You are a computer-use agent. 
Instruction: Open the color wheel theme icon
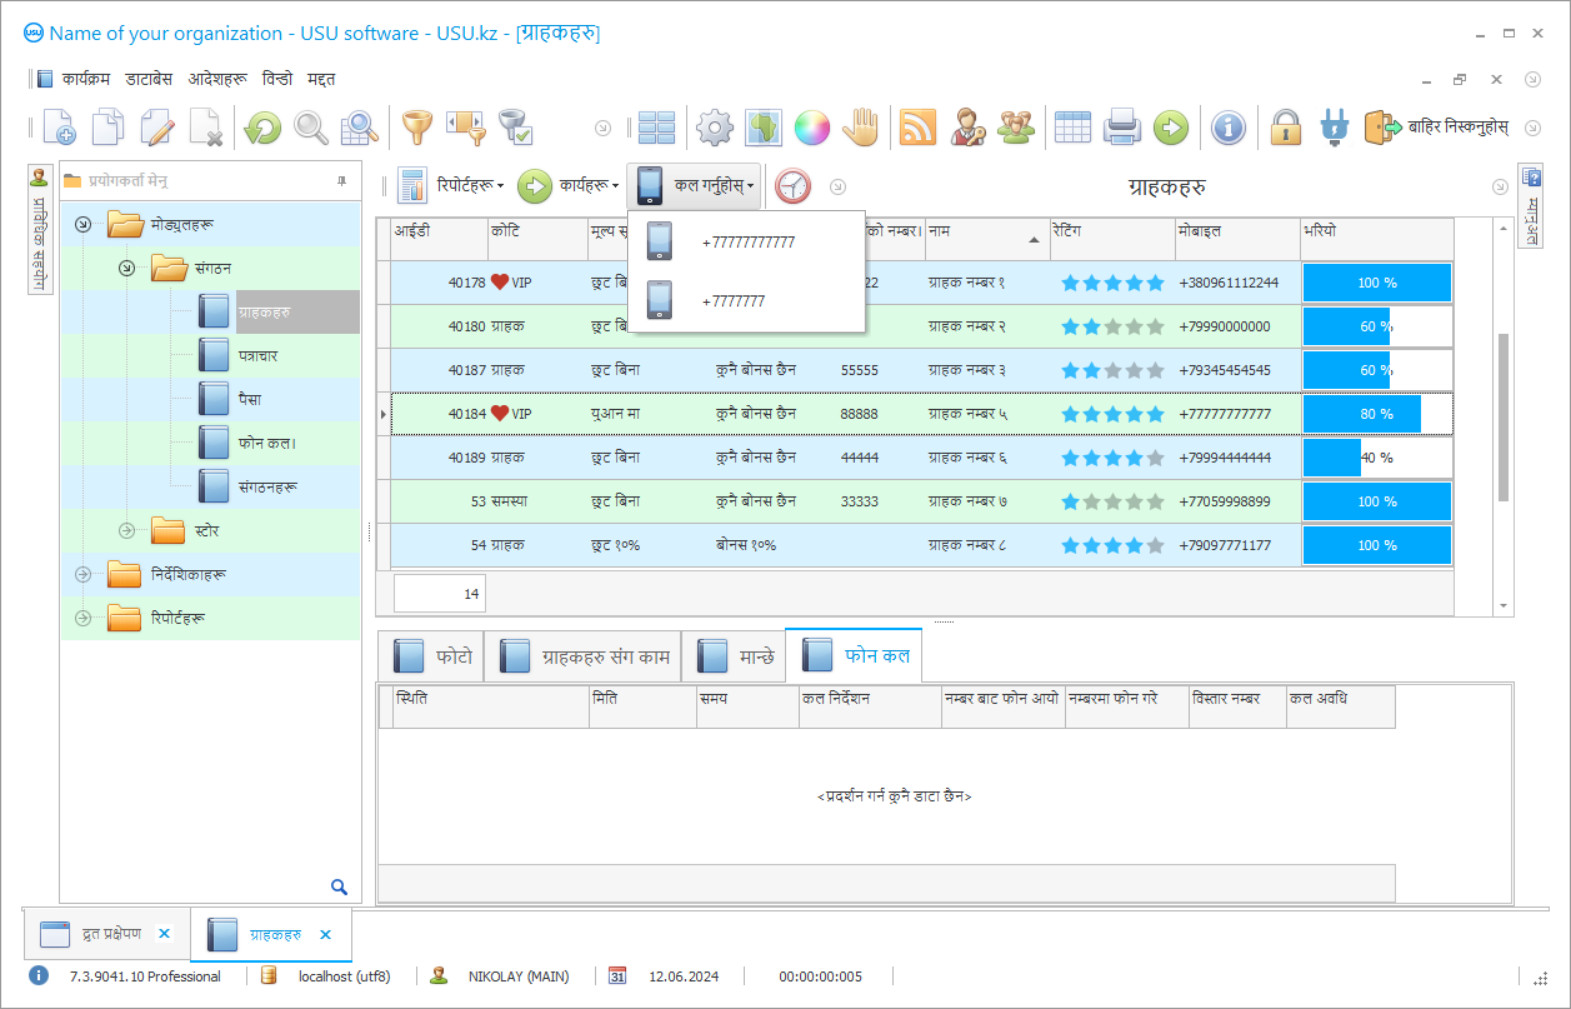[x=812, y=127]
